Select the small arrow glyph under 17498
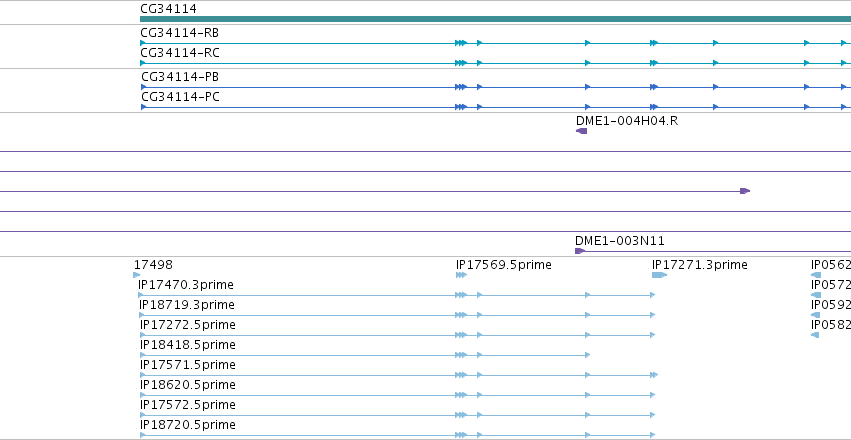 point(136,275)
